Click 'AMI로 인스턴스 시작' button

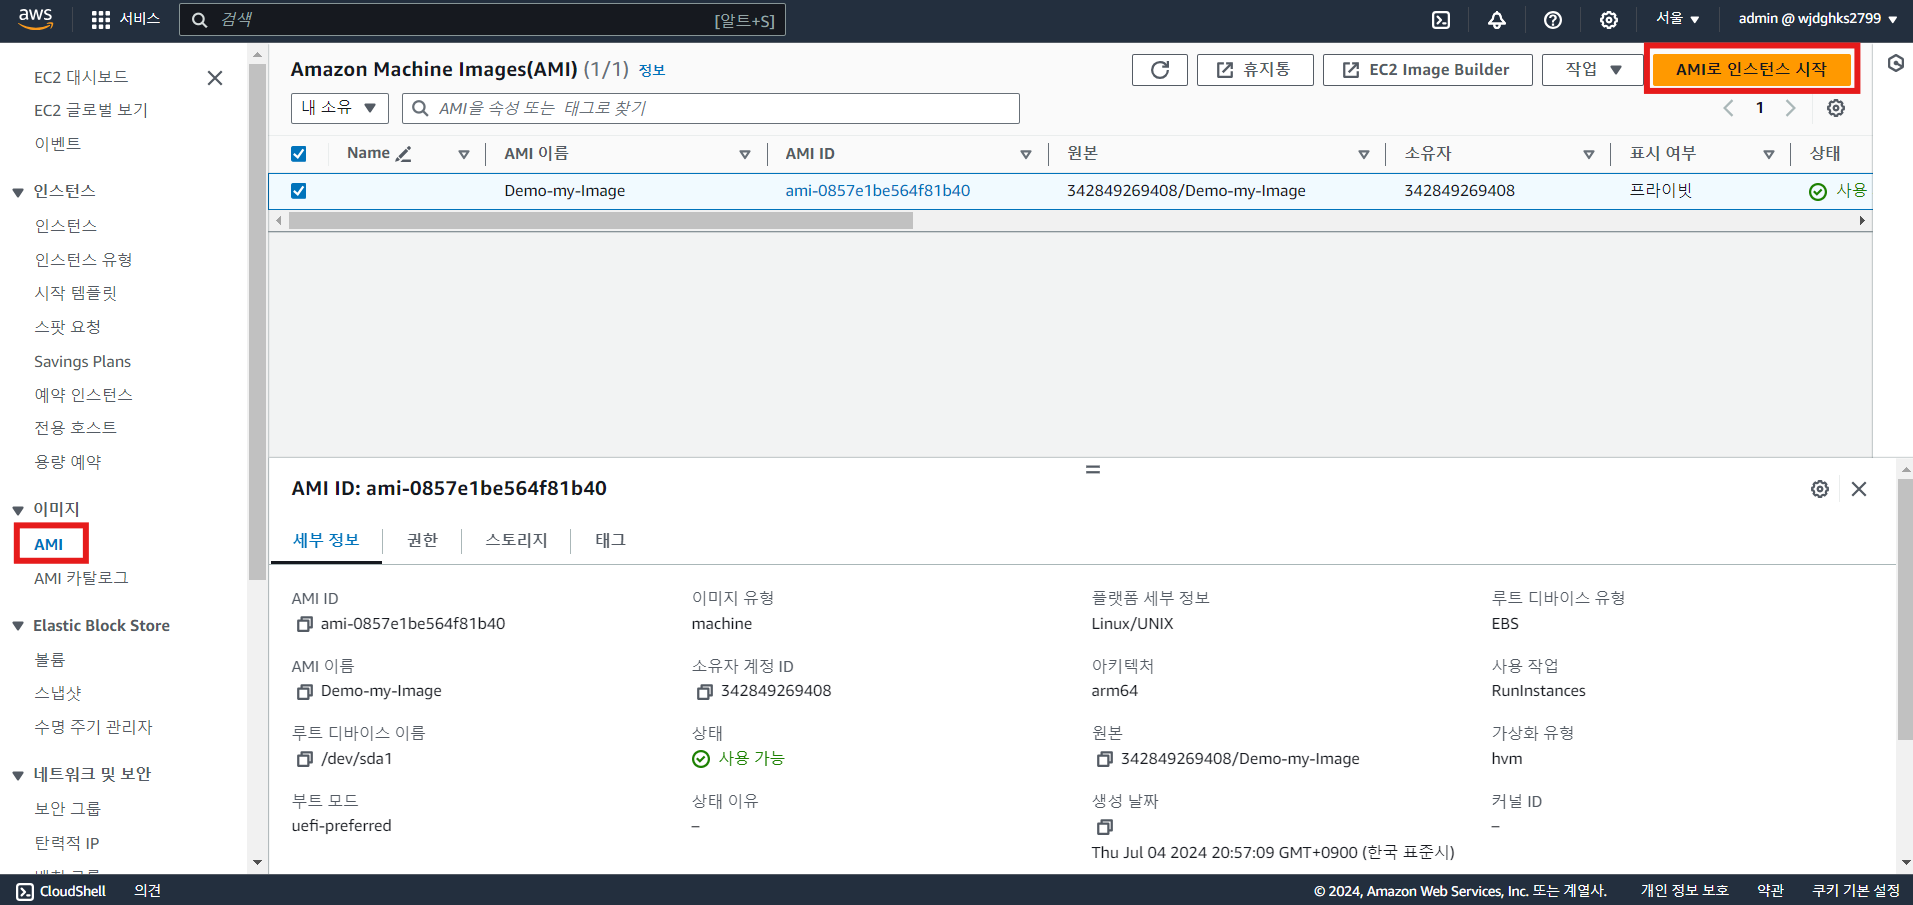click(1751, 69)
